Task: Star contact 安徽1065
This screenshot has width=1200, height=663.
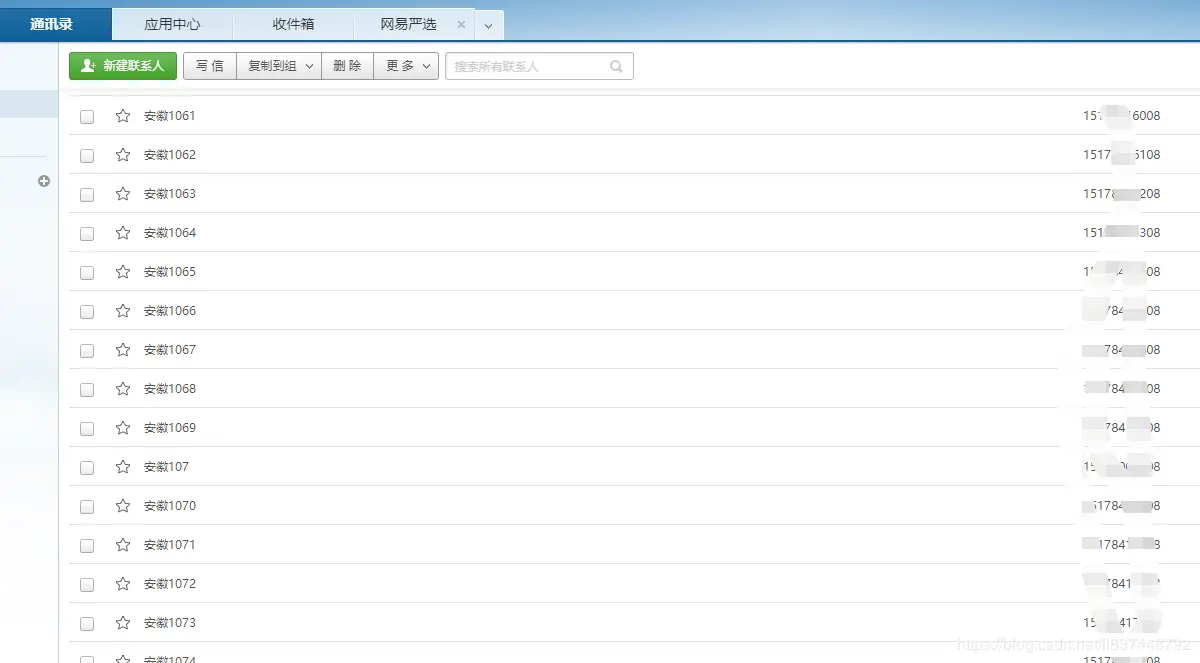Action: [123, 272]
